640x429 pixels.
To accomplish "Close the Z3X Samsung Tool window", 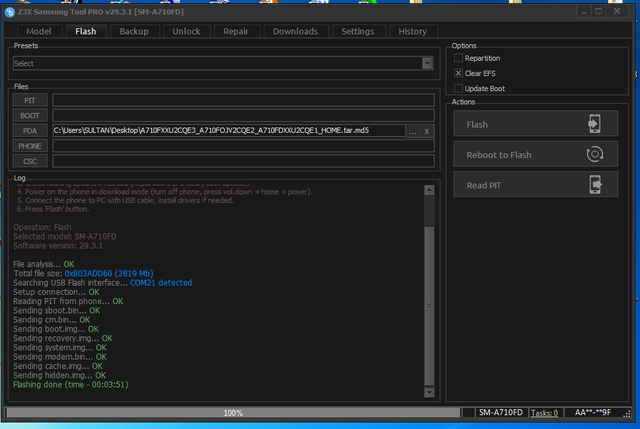I will coord(617,11).
